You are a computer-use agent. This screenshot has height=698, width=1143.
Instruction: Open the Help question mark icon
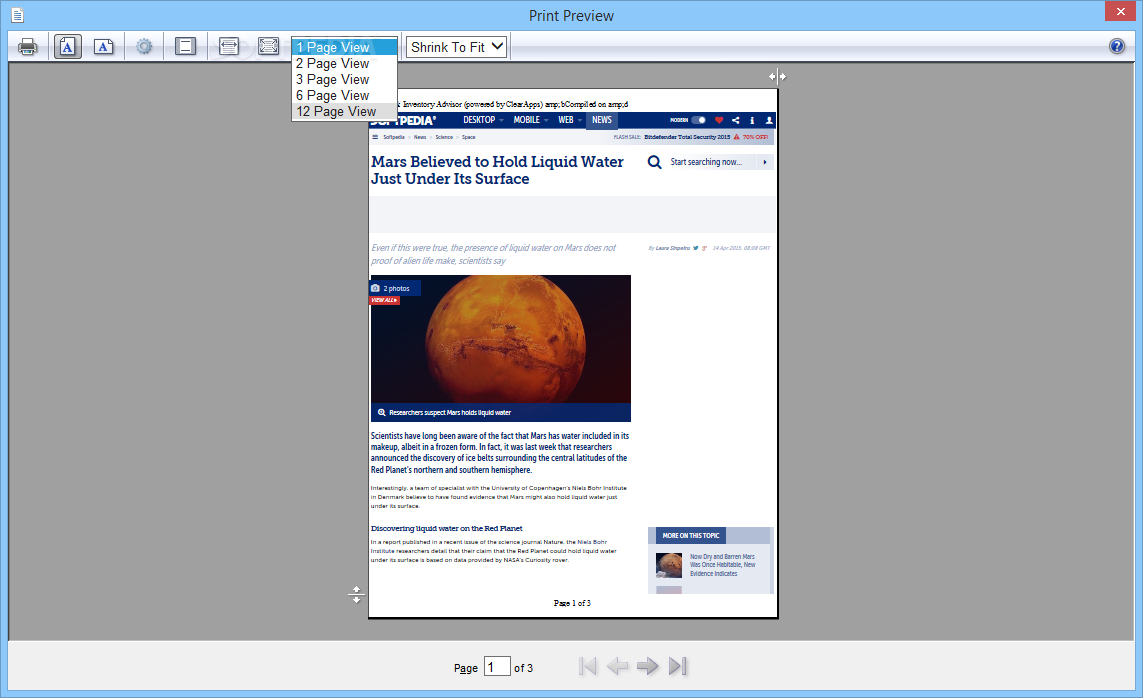tap(1117, 47)
